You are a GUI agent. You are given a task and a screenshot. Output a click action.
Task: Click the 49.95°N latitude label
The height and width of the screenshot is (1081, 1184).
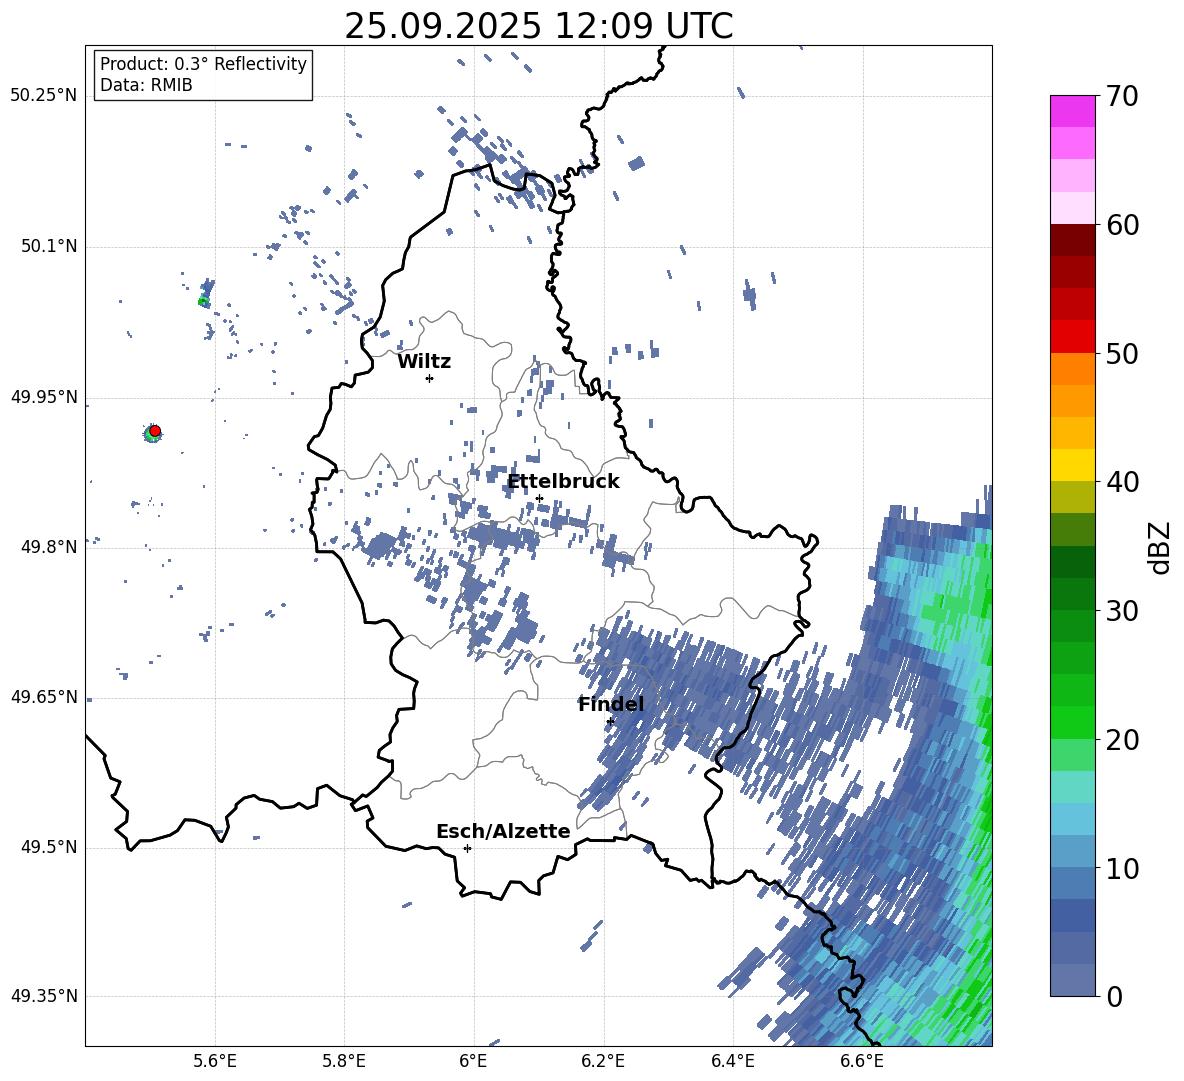[x=44, y=397]
